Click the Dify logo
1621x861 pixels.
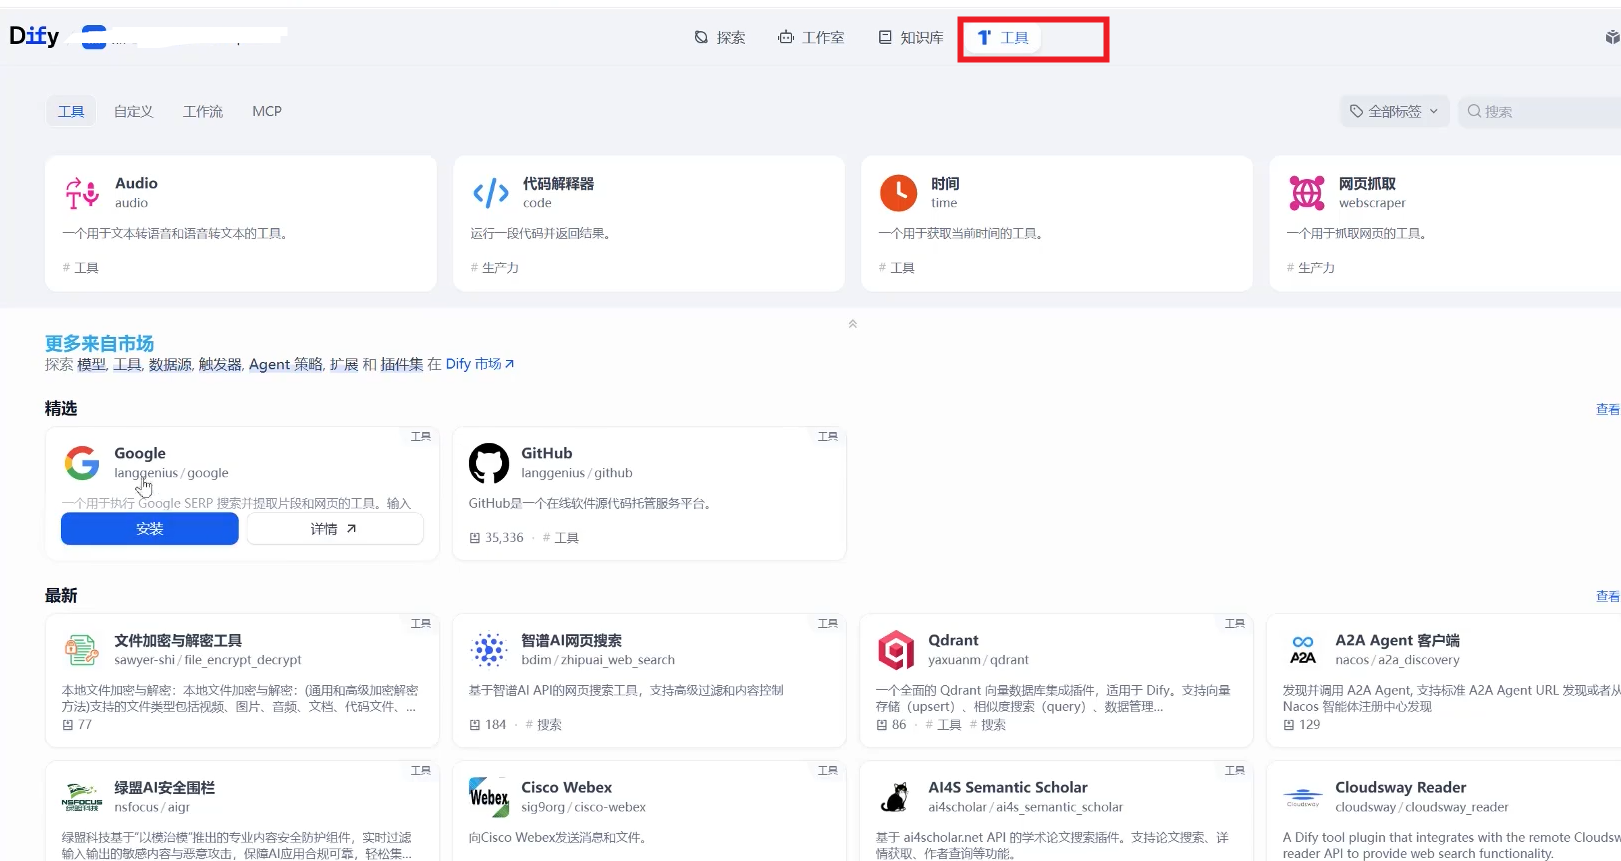(34, 36)
